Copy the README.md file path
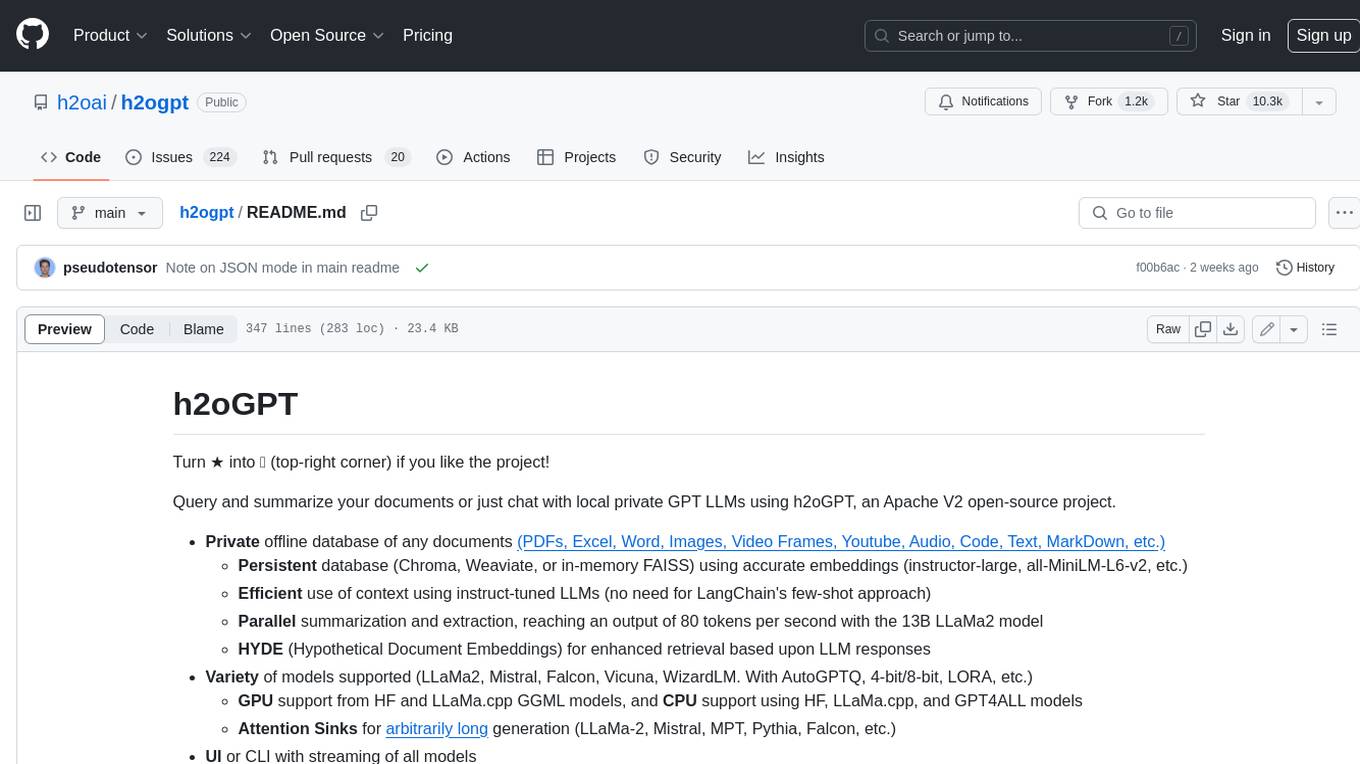The width and height of the screenshot is (1360, 764). click(369, 213)
